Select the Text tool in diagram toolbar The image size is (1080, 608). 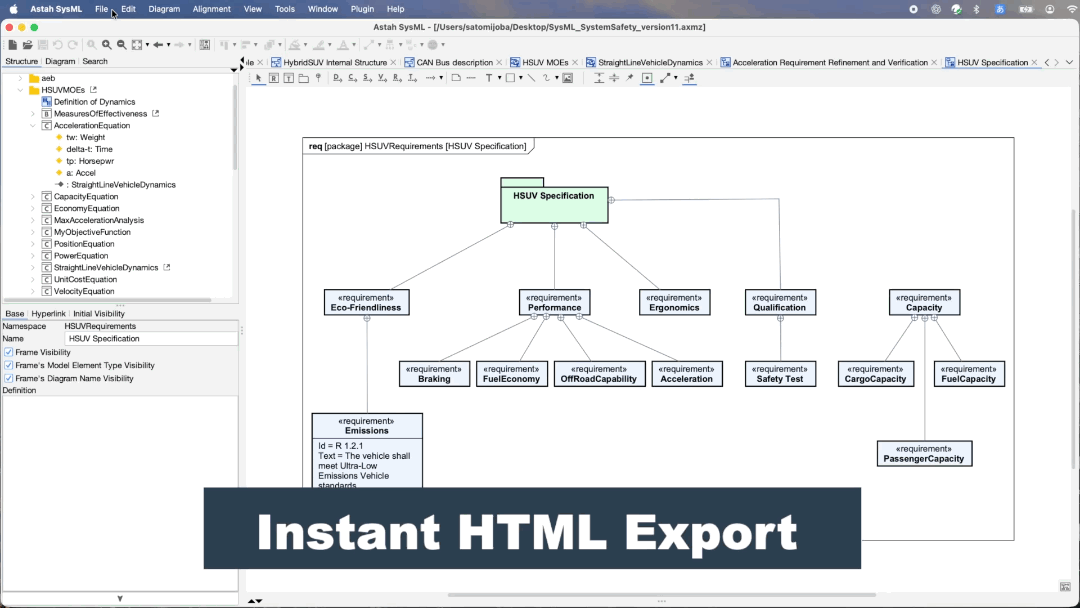pyautogui.click(x=490, y=78)
